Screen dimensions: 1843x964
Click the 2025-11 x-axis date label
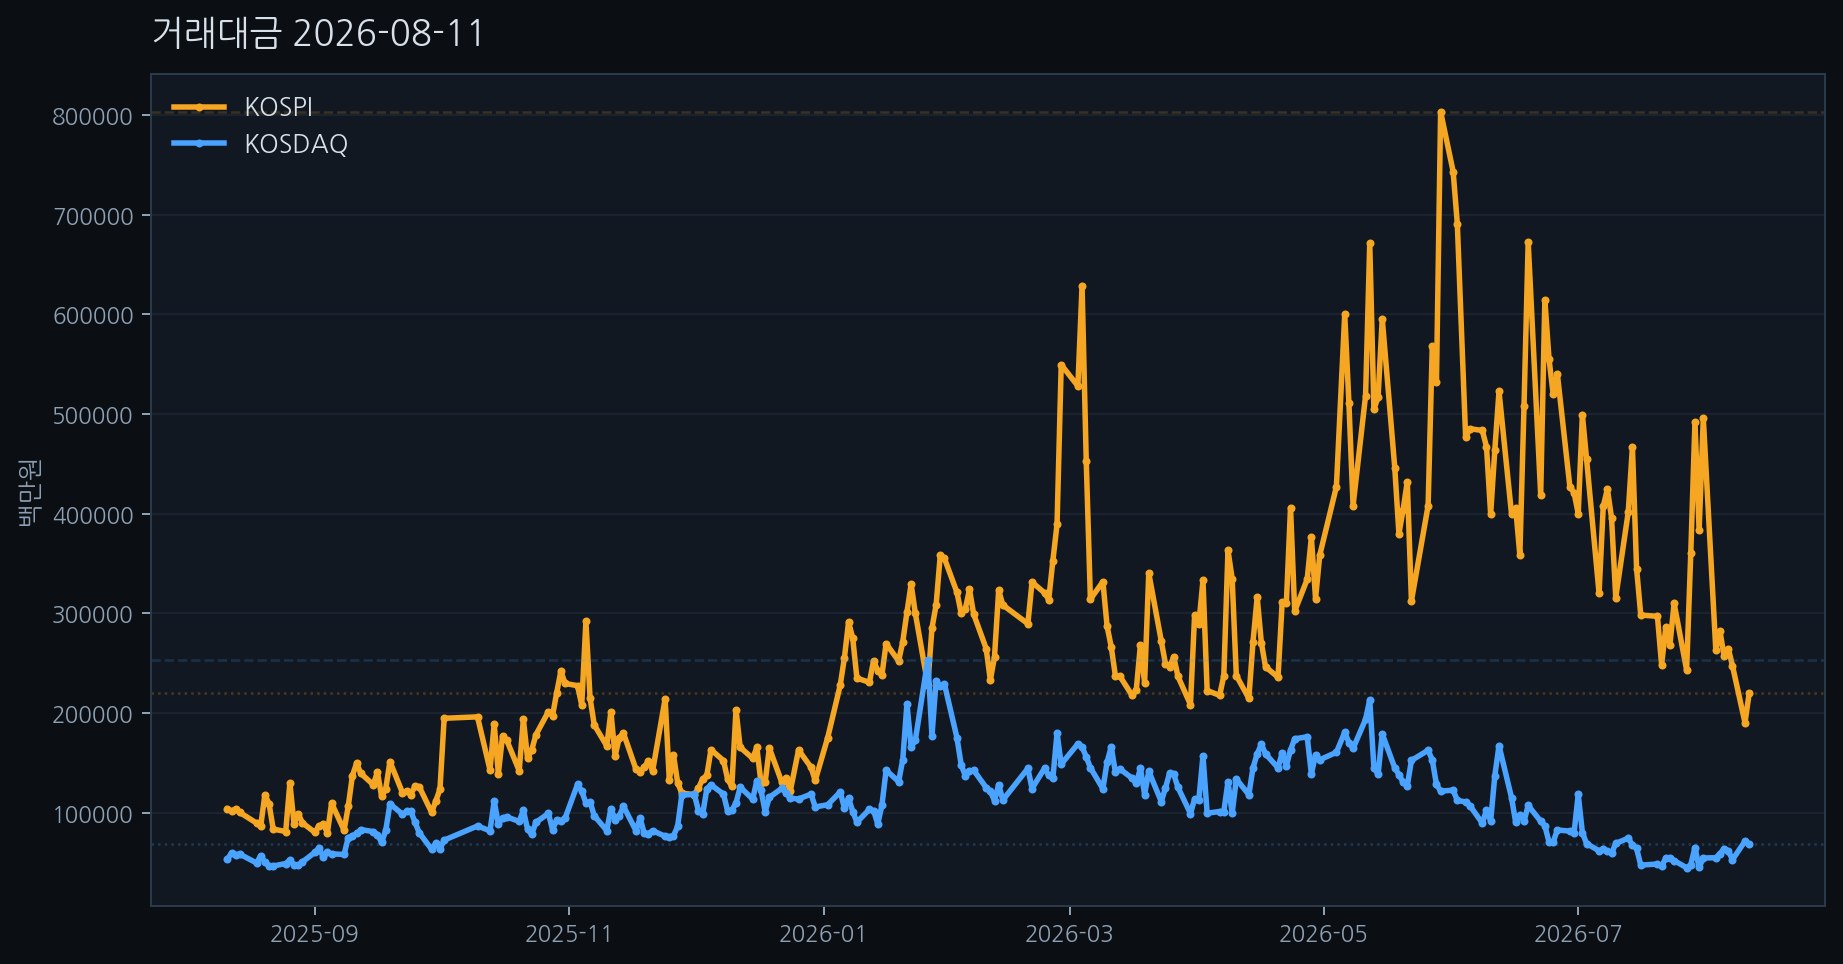(x=569, y=934)
